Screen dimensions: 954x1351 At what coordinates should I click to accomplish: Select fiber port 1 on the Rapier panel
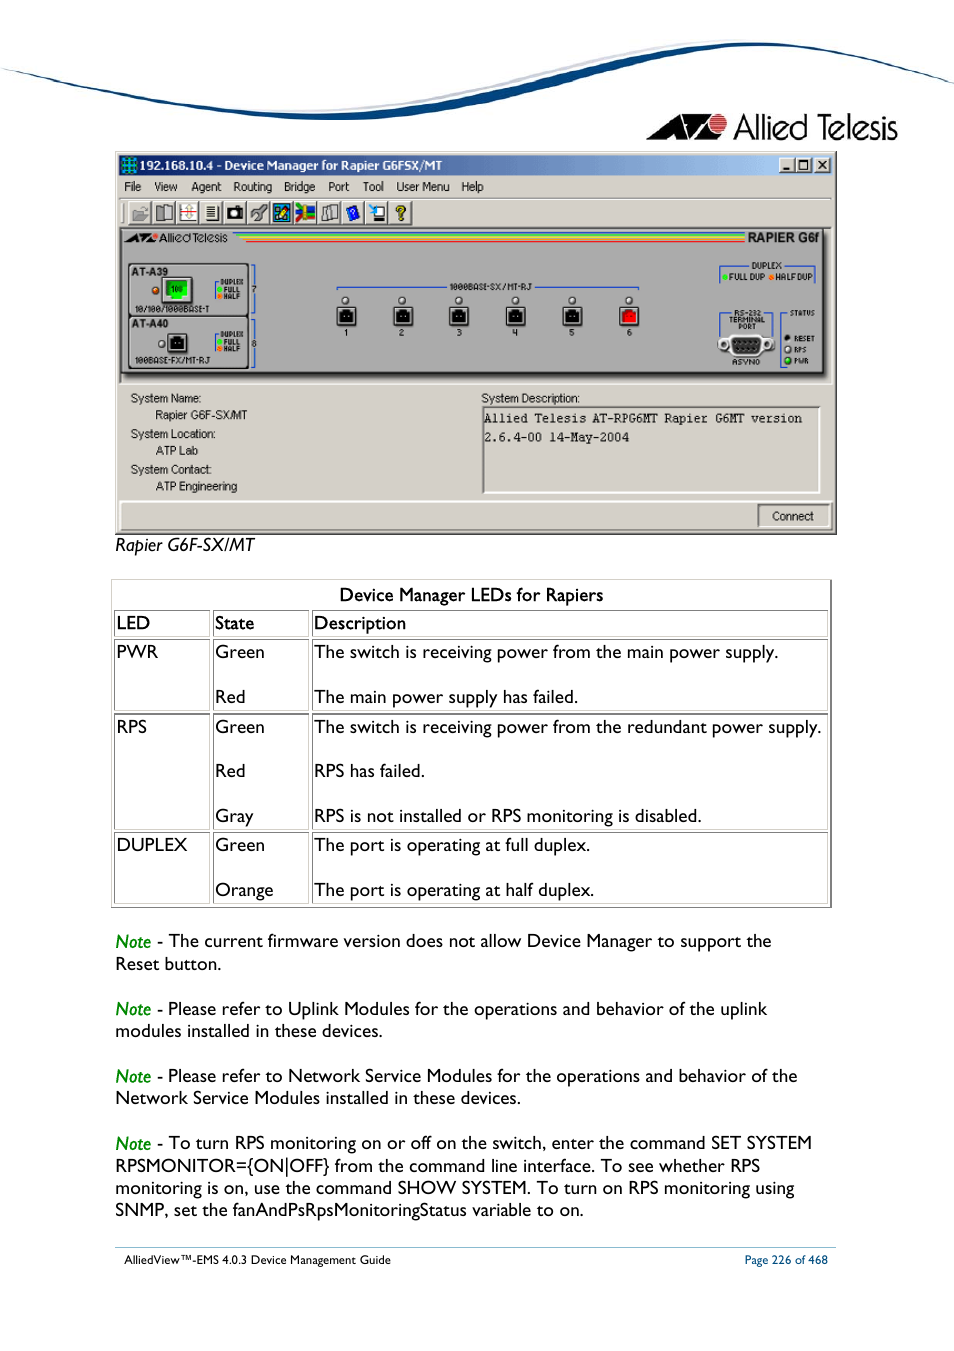point(346,317)
